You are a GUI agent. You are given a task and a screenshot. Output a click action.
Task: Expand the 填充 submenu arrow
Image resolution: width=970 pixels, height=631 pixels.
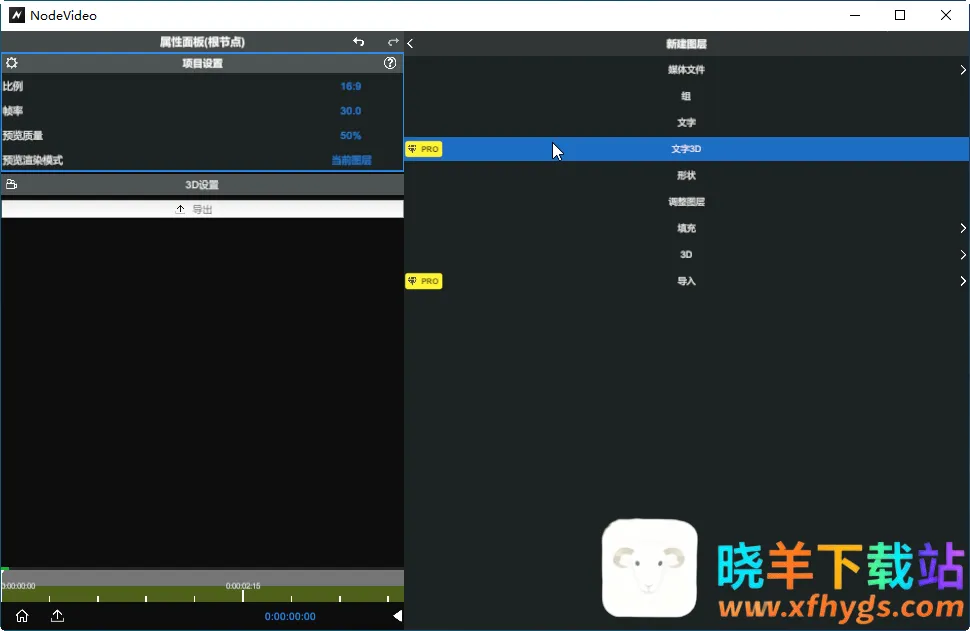click(x=962, y=229)
